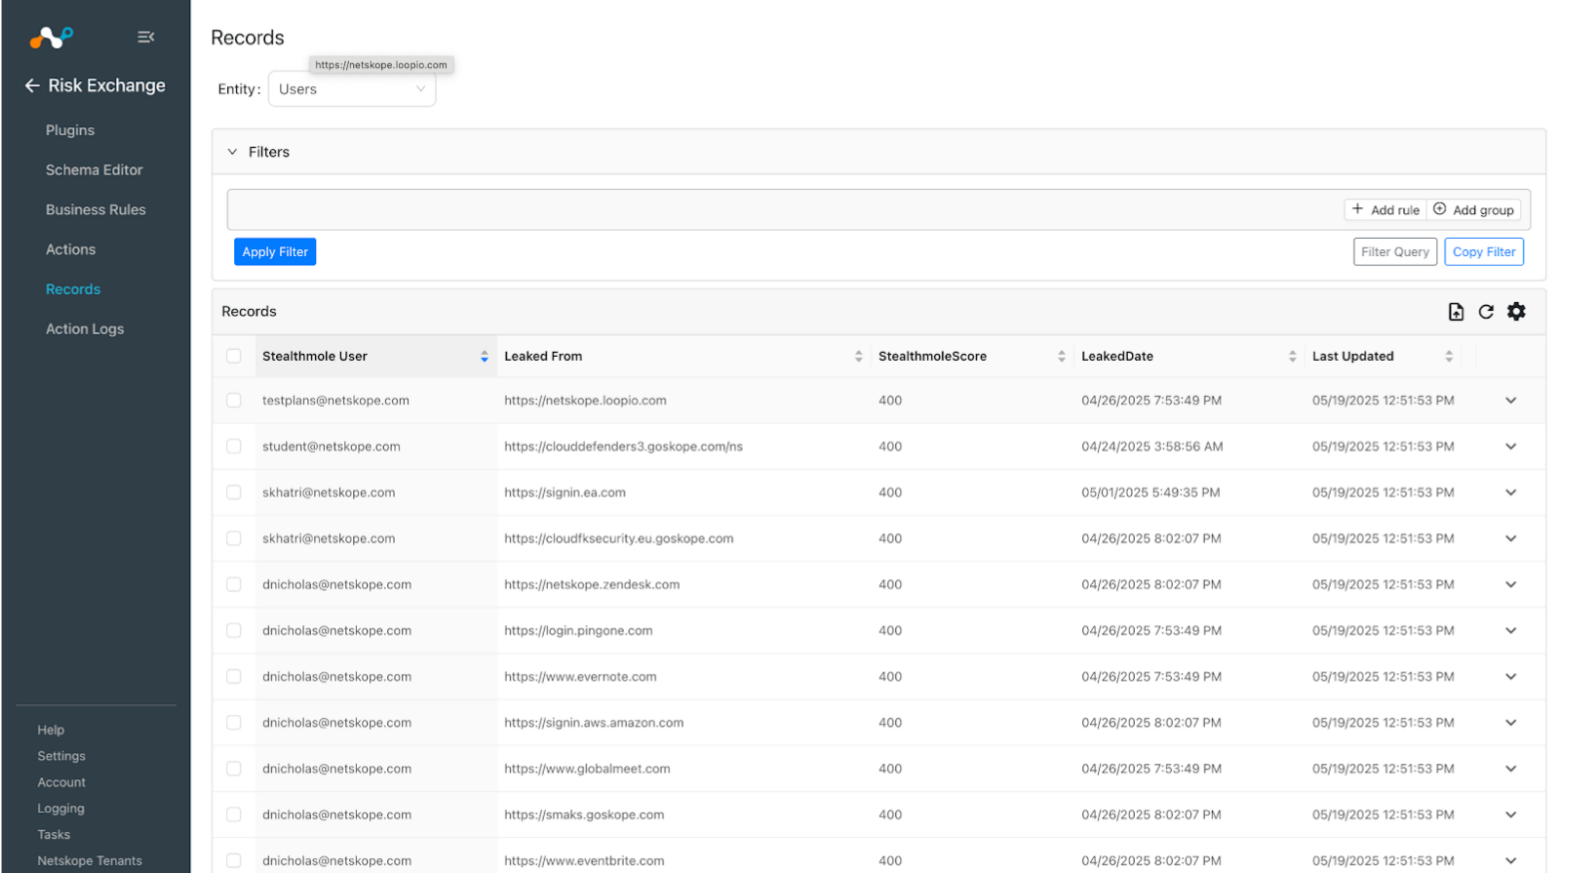The image size is (1570, 873).
Task: Open Plugins in the sidebar
Action: (x=70, y=130)
